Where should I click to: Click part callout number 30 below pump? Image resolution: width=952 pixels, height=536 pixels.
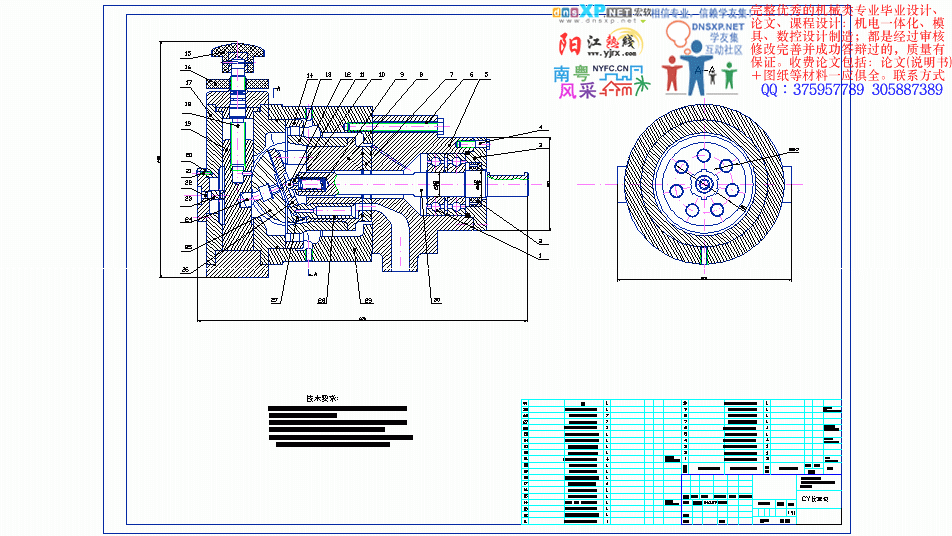[436, 299]
